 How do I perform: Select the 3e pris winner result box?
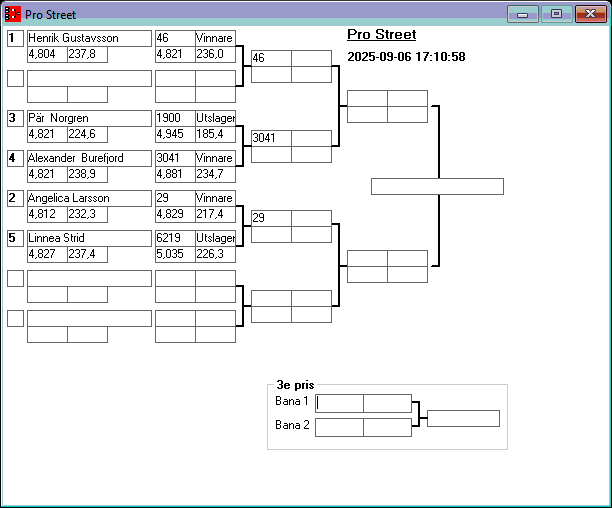tap(462, 418)
